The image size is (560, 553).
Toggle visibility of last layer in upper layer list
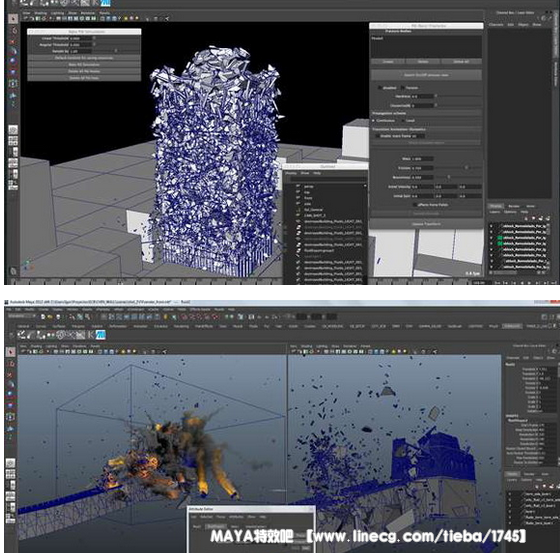coord(491,267)
